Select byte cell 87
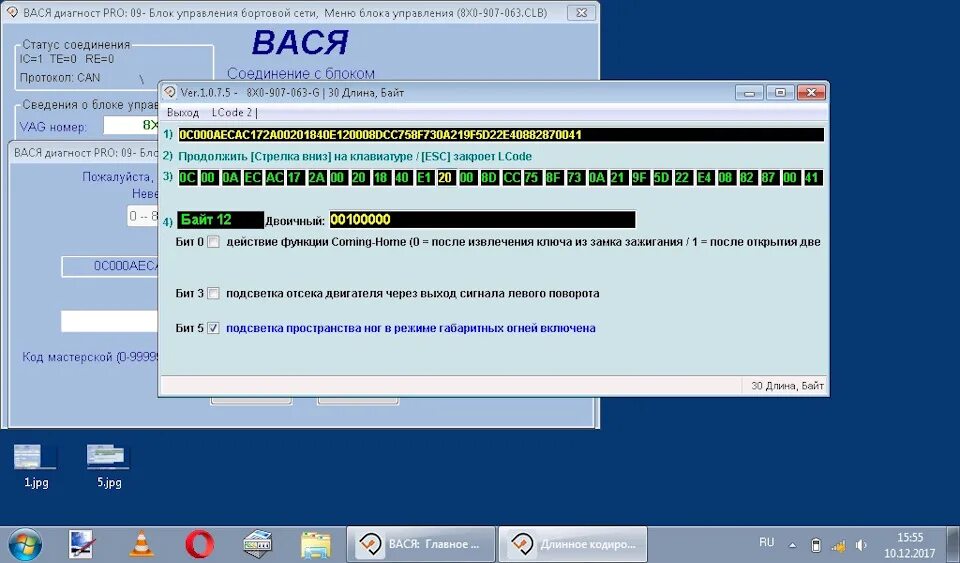The width and height of the screenshot is (960, 563). [x=768, y=178]
